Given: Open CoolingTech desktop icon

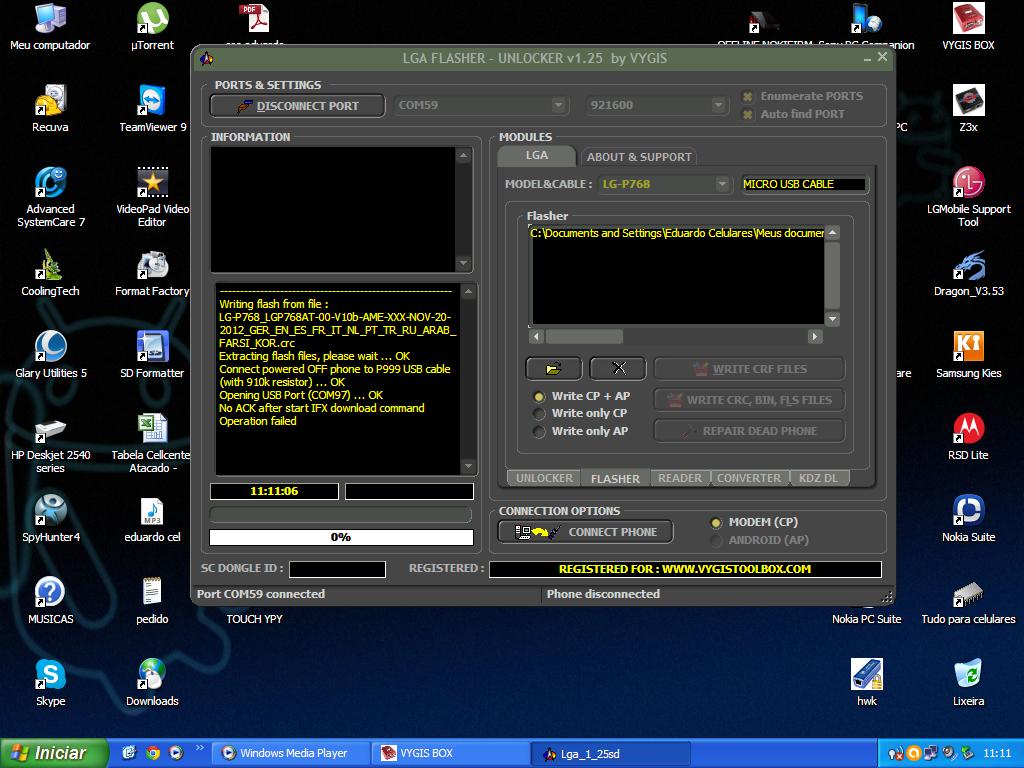Looking at the screenshot, I should coord(50,272).
